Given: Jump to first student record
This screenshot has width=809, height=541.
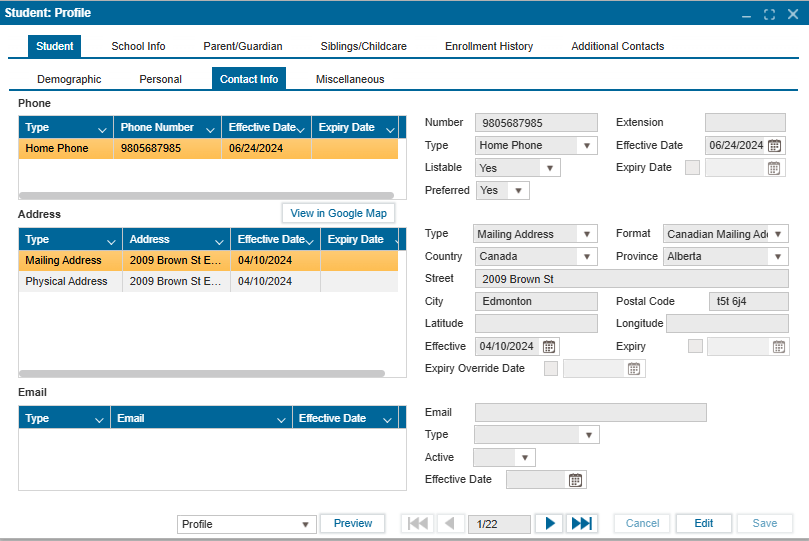Looking at the screenshot, I should pos(418,524).
